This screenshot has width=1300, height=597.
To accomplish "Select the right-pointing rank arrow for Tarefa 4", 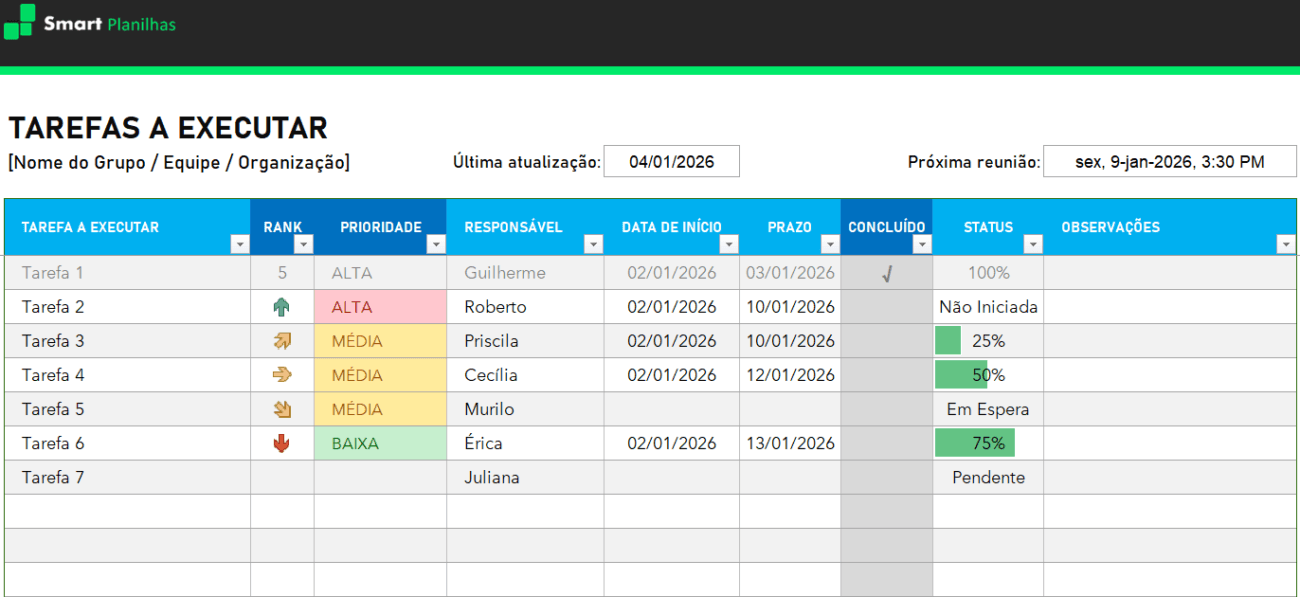I will (x=282, y=375).
